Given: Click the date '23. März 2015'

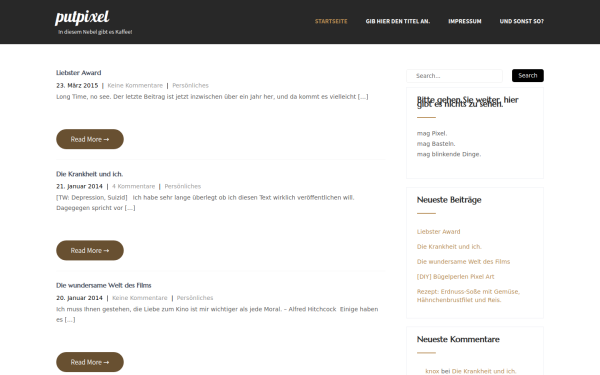Looking at the screenshot, I should click(77, 85).
